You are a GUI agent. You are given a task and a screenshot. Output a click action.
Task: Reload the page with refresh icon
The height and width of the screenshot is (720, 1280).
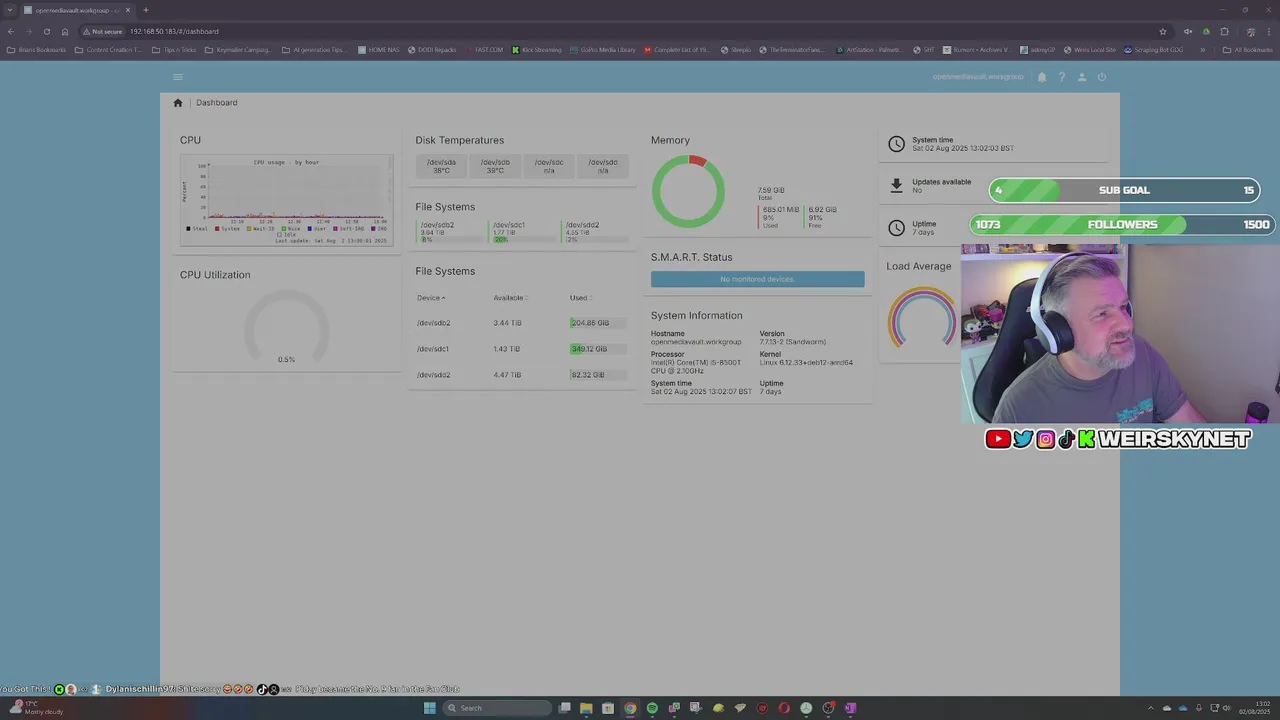pos(46,31)
